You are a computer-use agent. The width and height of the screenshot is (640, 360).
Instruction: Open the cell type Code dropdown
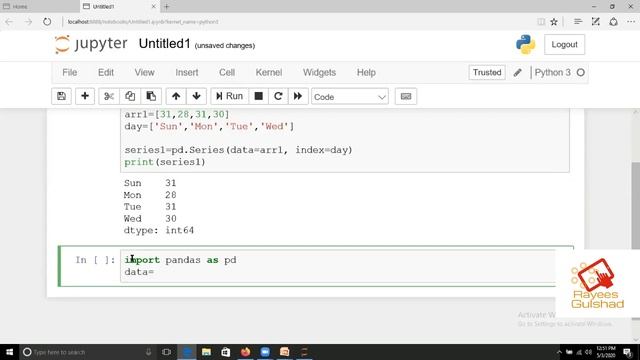coord(350,97)
